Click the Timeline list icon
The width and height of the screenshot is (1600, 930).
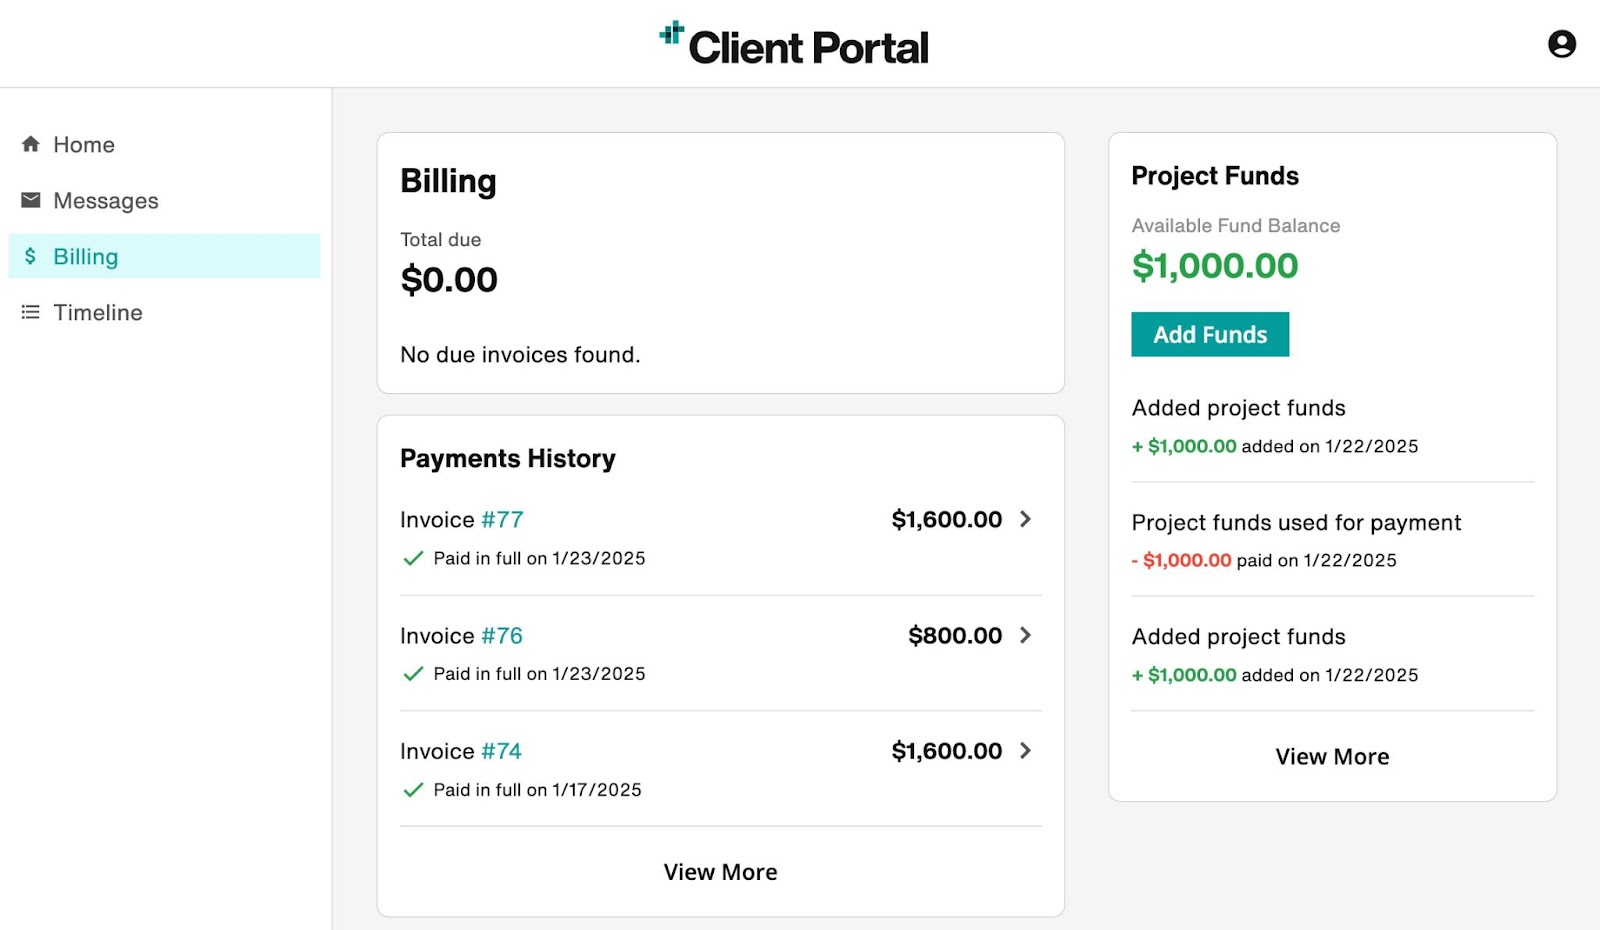(30, 312)
